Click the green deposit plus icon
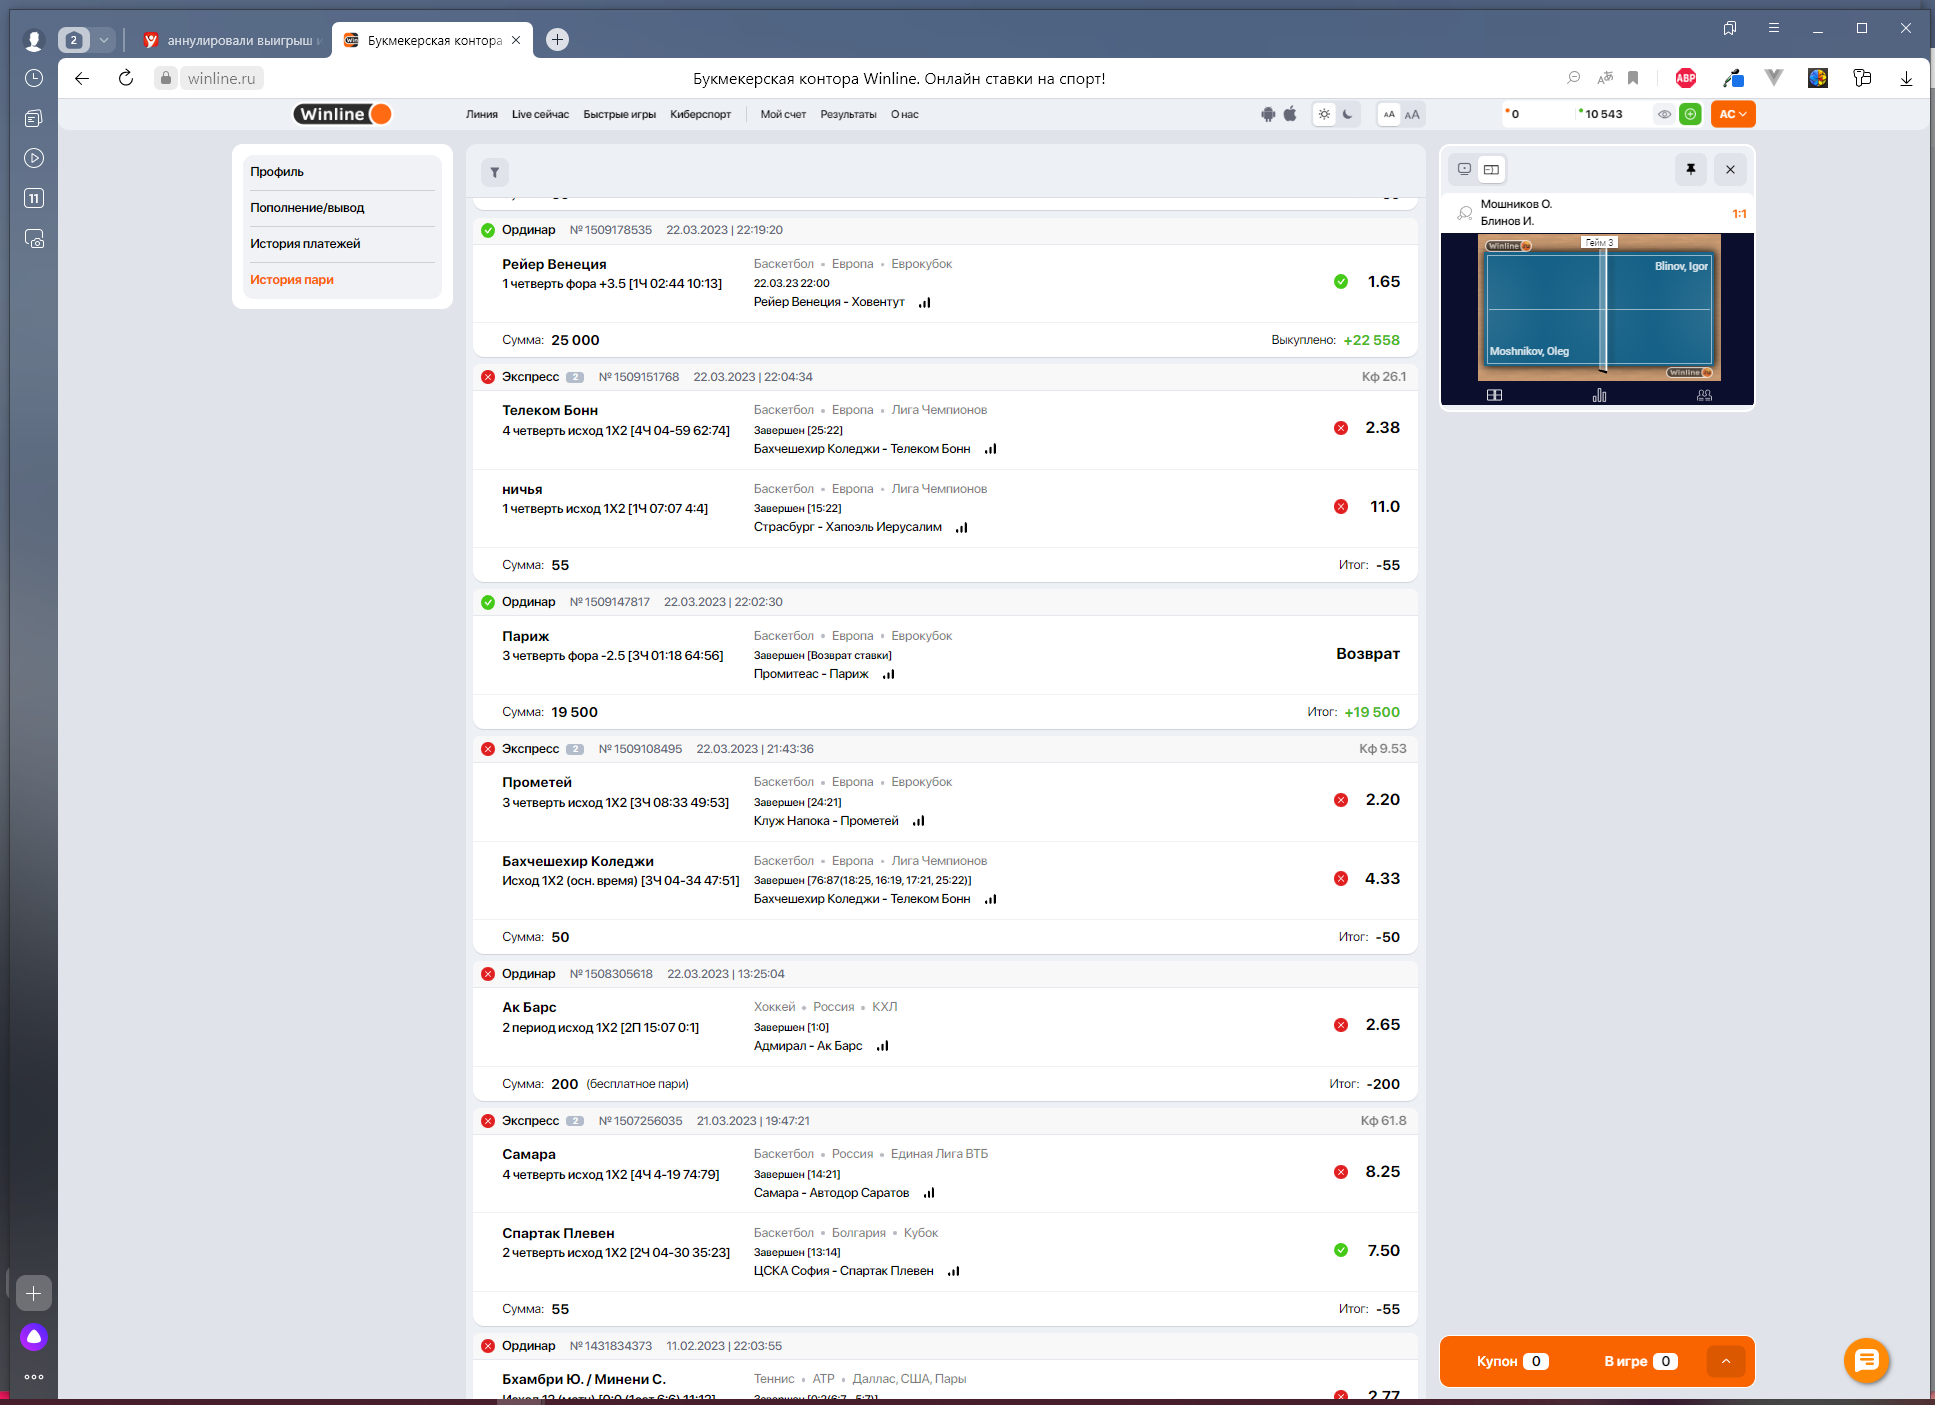This screenshot has height=1405, width=1935. tap(1690, 114)
